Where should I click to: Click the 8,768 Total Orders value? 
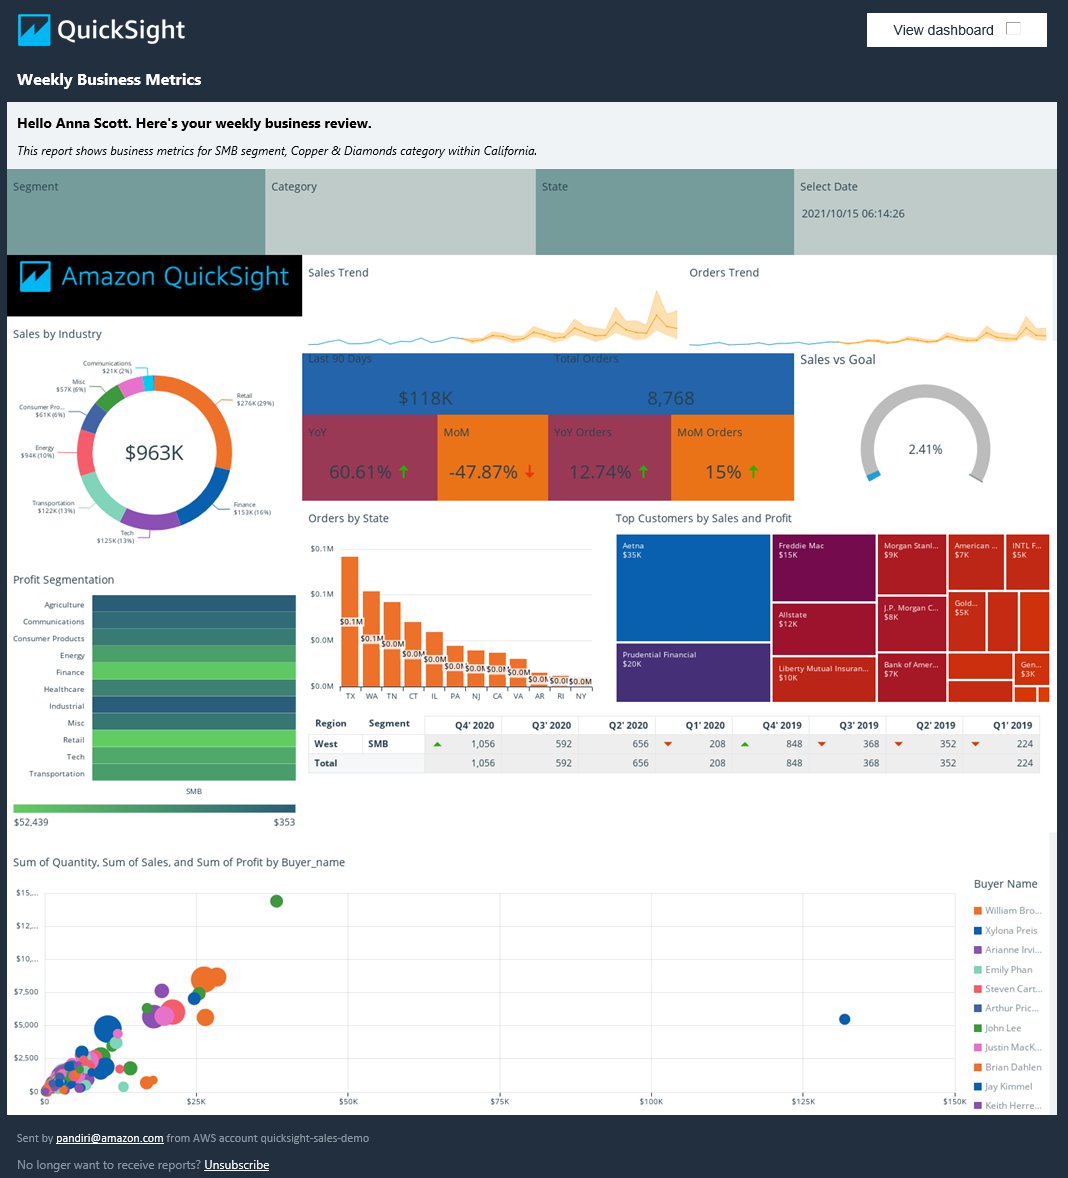[671, 398]
